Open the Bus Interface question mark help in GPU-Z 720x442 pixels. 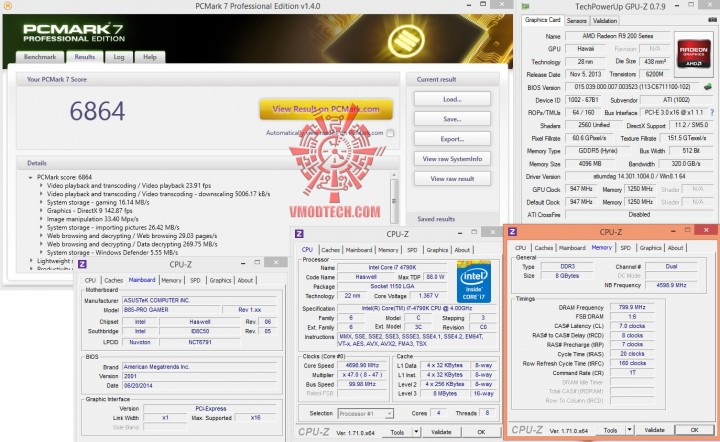point(712,112)
